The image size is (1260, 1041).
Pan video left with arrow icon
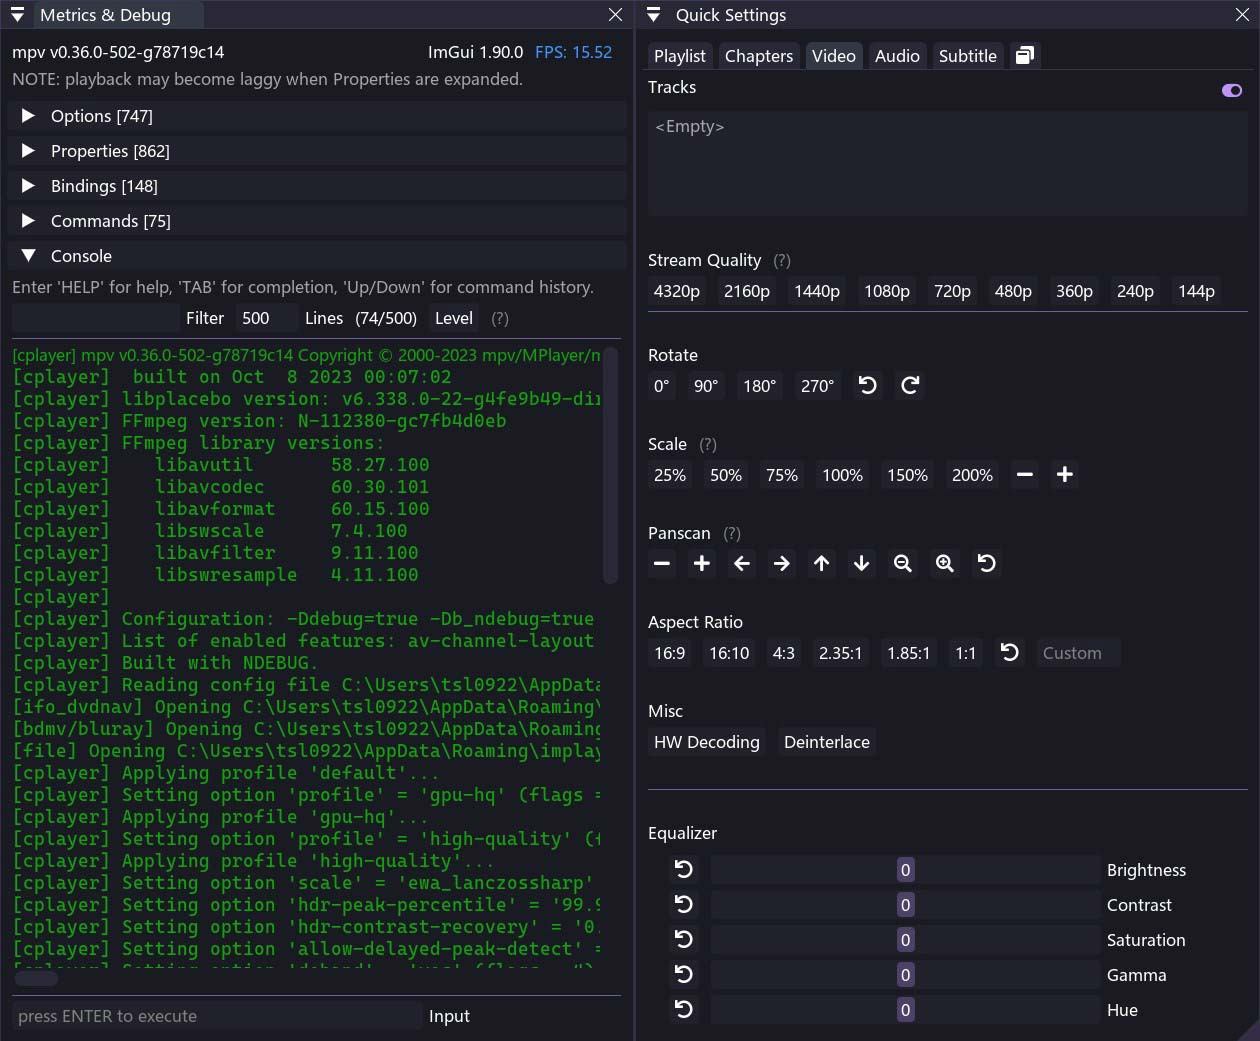click(742, 564)
